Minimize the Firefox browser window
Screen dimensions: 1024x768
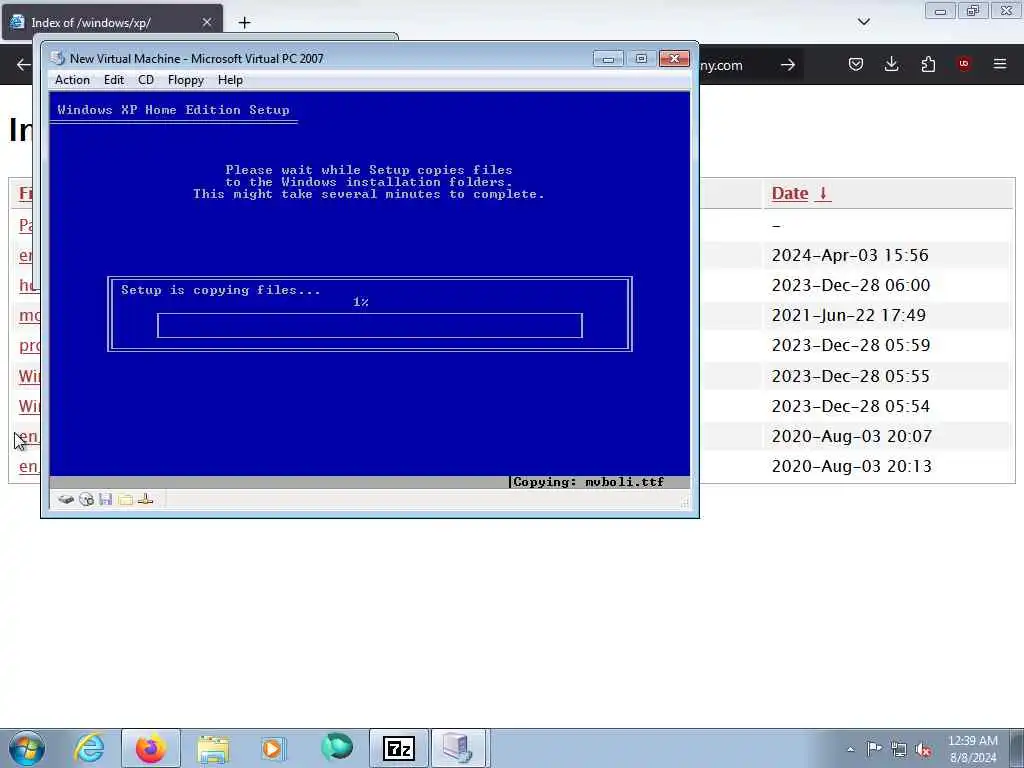click(940, 10)
